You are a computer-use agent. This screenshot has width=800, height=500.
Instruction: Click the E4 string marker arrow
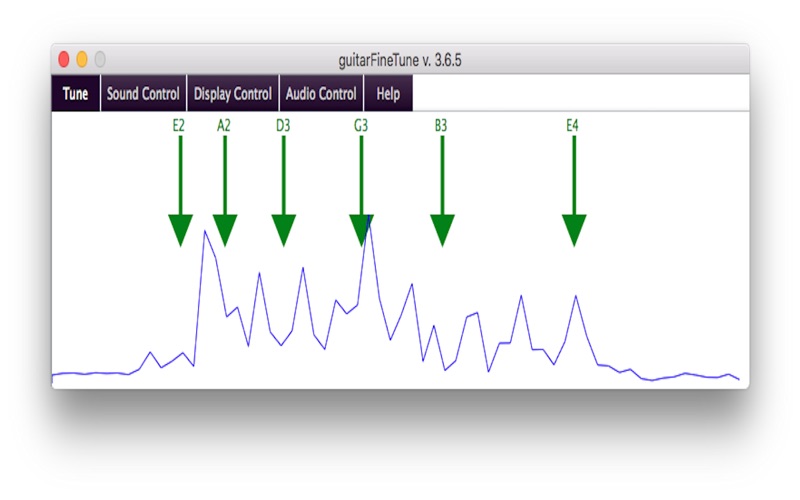(x=574, y=191)
